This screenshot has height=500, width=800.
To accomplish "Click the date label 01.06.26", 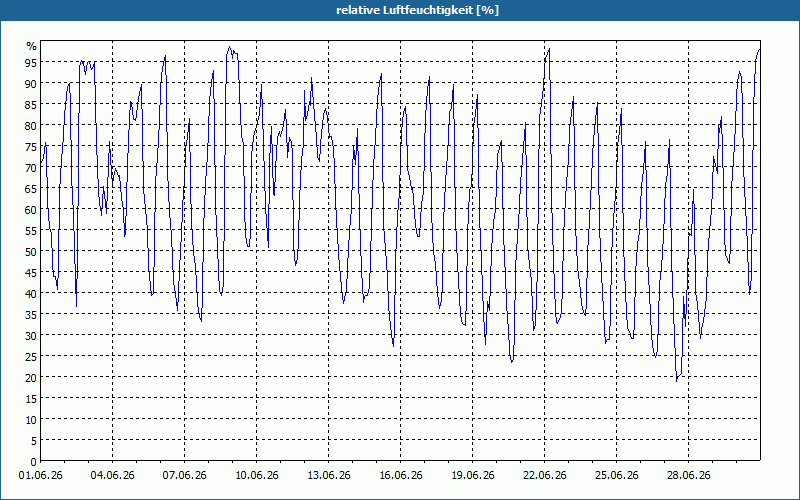I will tap(40, 475).
